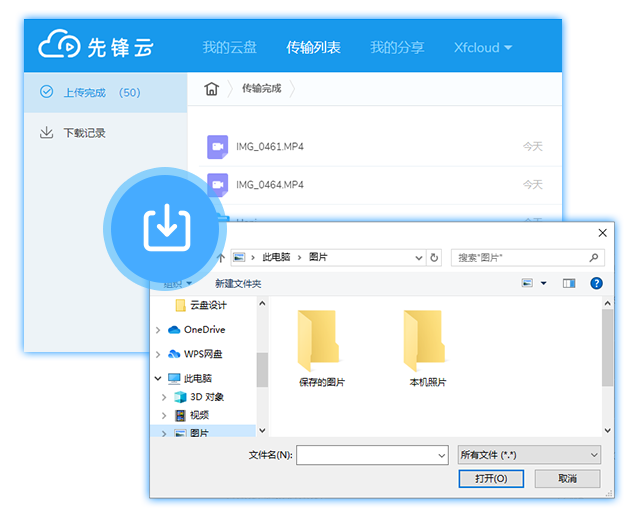Click the IMG_0461.MP4 video icon

click(218, 147)
